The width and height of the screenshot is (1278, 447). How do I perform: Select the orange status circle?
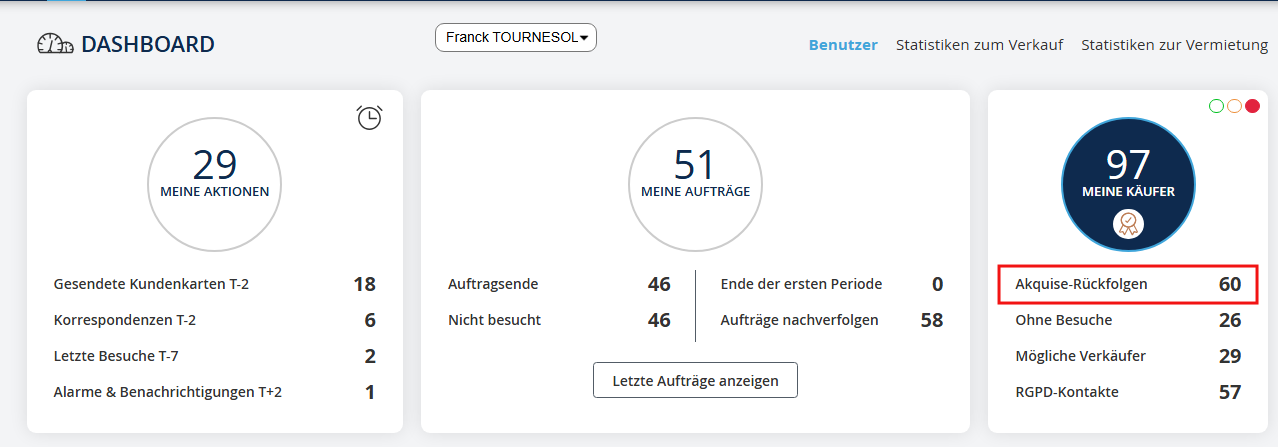click(x=1234, y=106)
